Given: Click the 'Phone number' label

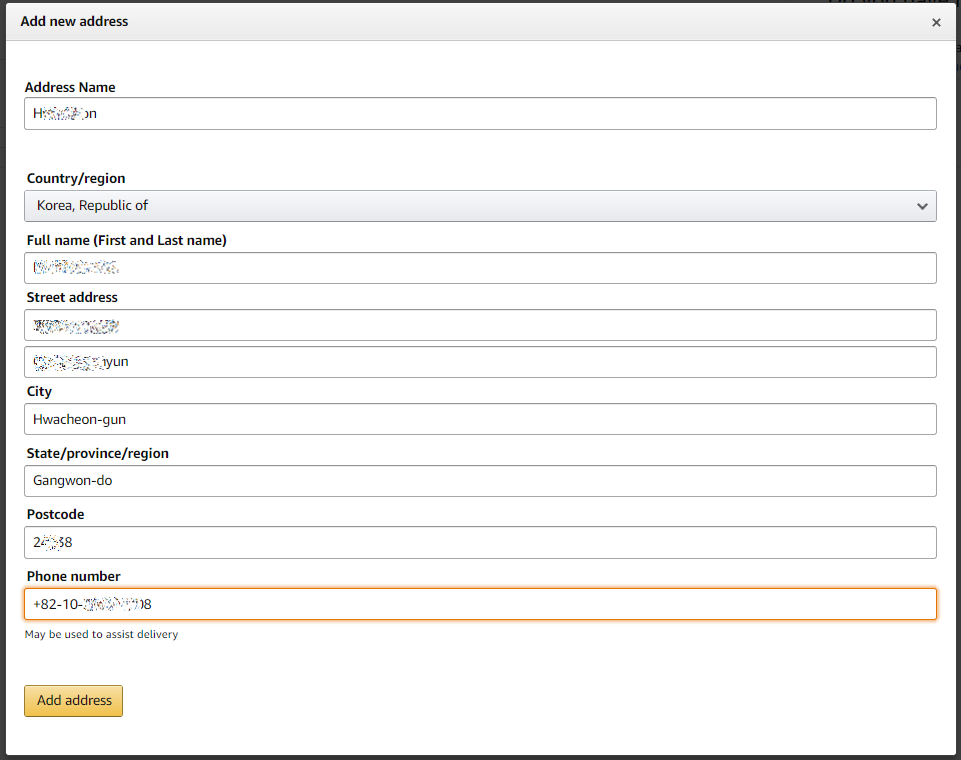Looking at the screenshot, I should coord(74,576).
